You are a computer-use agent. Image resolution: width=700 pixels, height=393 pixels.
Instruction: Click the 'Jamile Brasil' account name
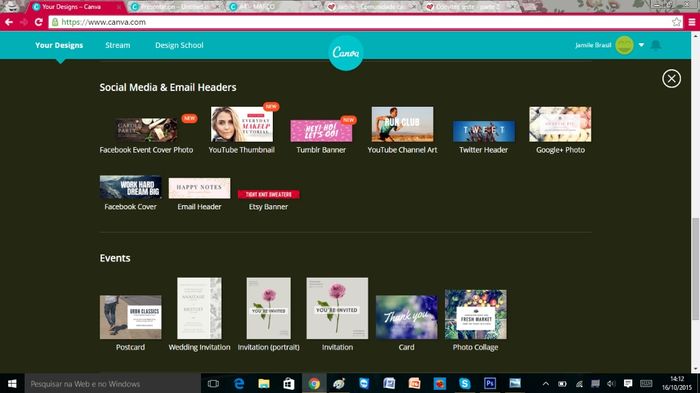click(593, 45)
